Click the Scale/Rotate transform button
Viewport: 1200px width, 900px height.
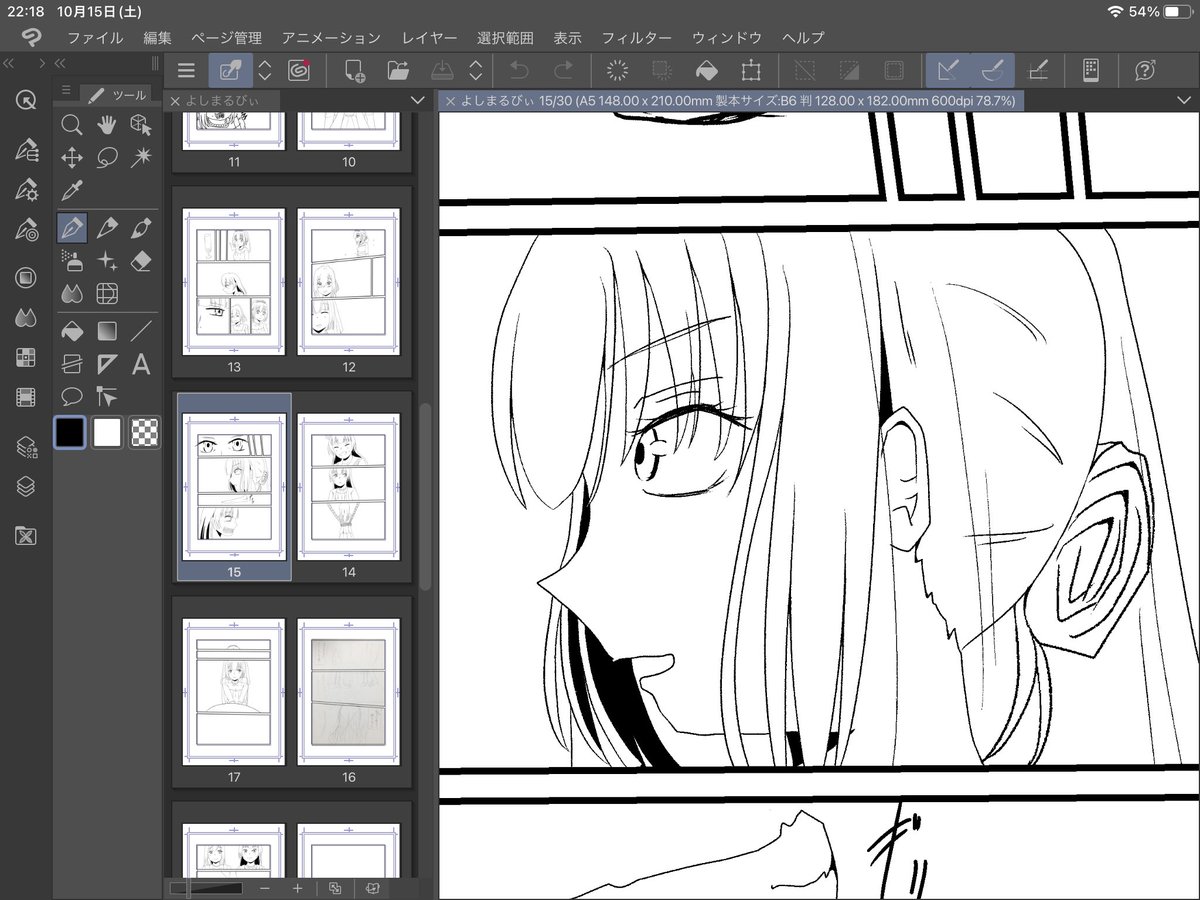click(750, 70)
